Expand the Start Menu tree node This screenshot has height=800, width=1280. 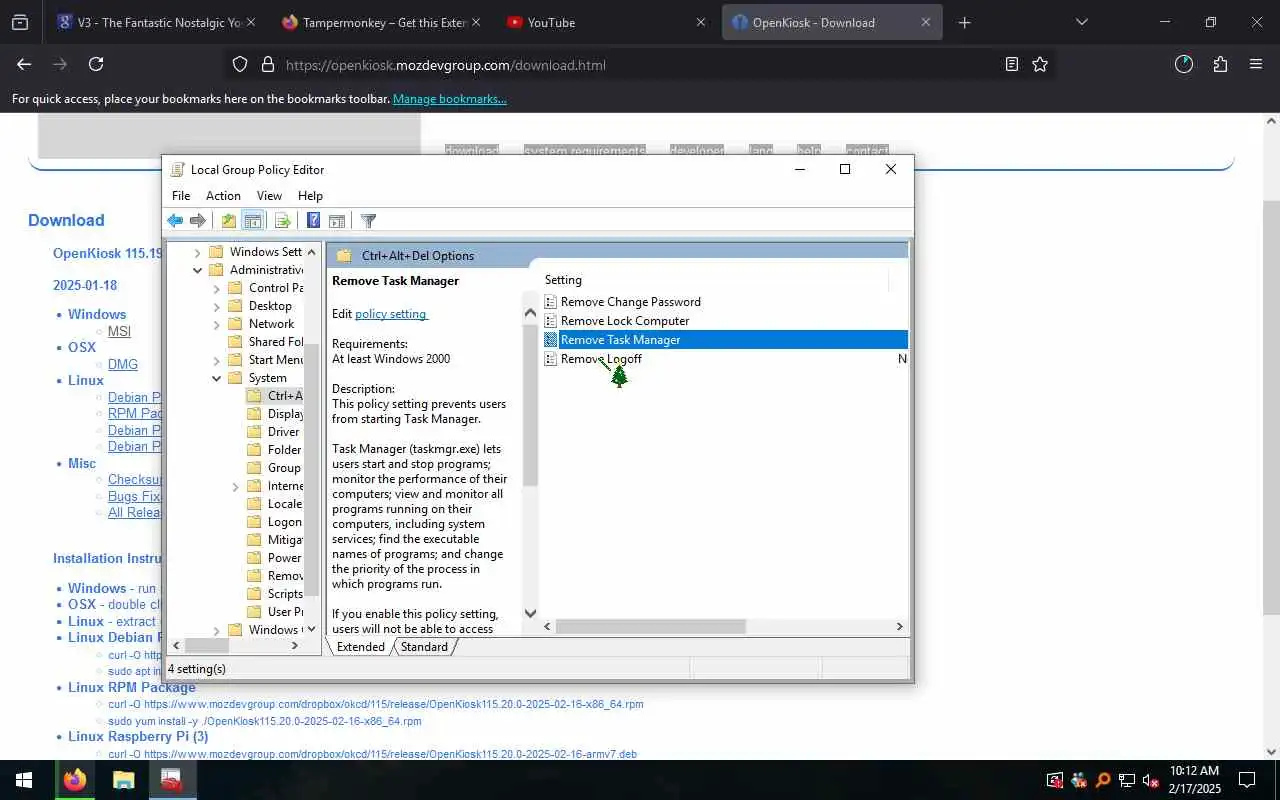click(217, 360)
